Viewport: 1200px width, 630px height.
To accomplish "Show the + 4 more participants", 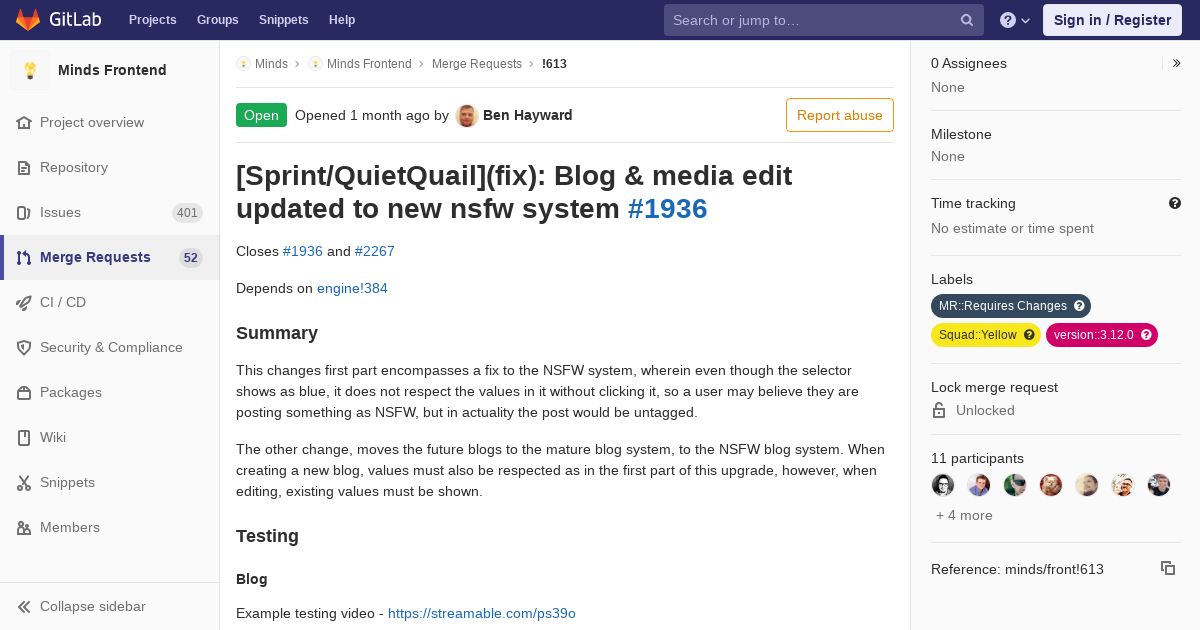I will point(964,515).
